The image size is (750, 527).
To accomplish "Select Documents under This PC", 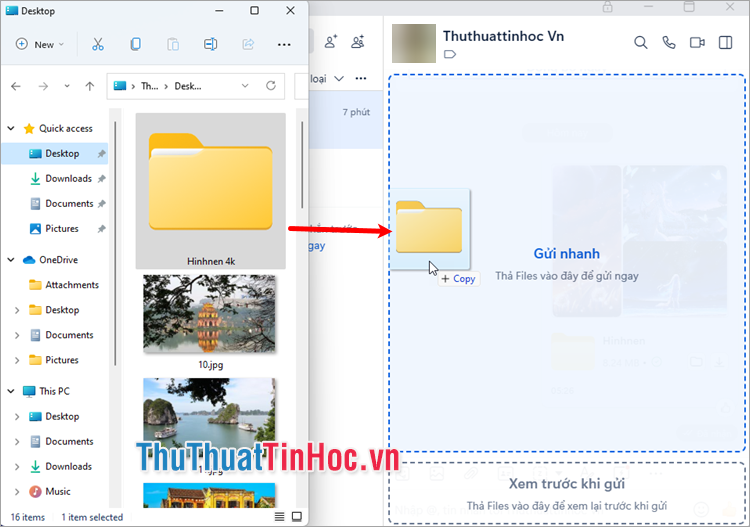I will (61, 441).
